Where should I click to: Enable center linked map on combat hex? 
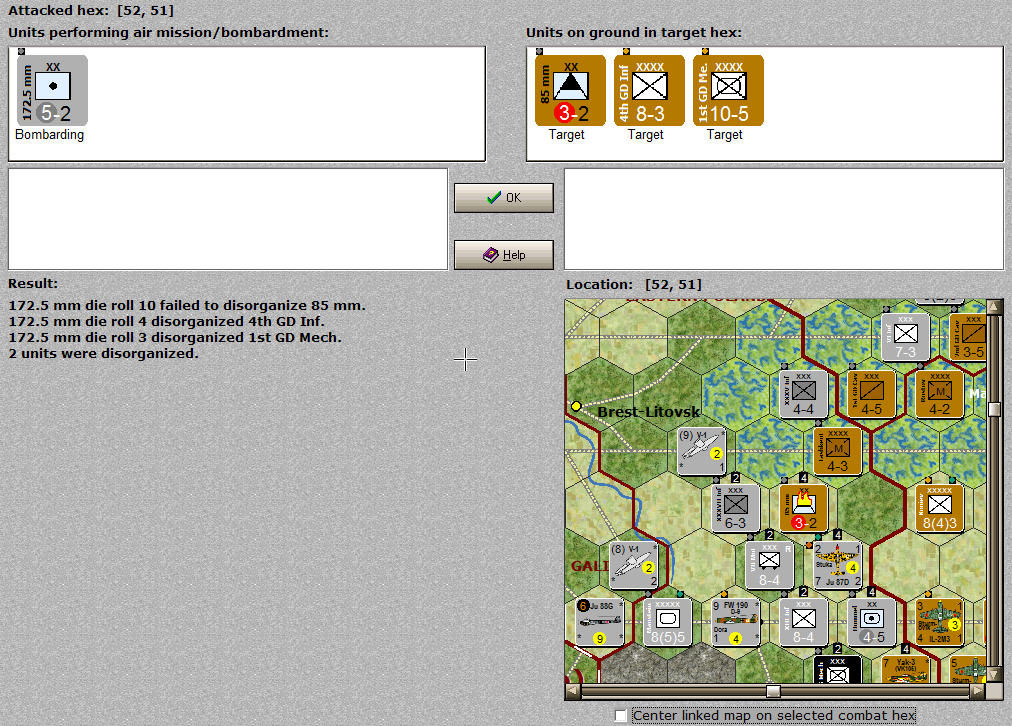[x=621, y=716]
